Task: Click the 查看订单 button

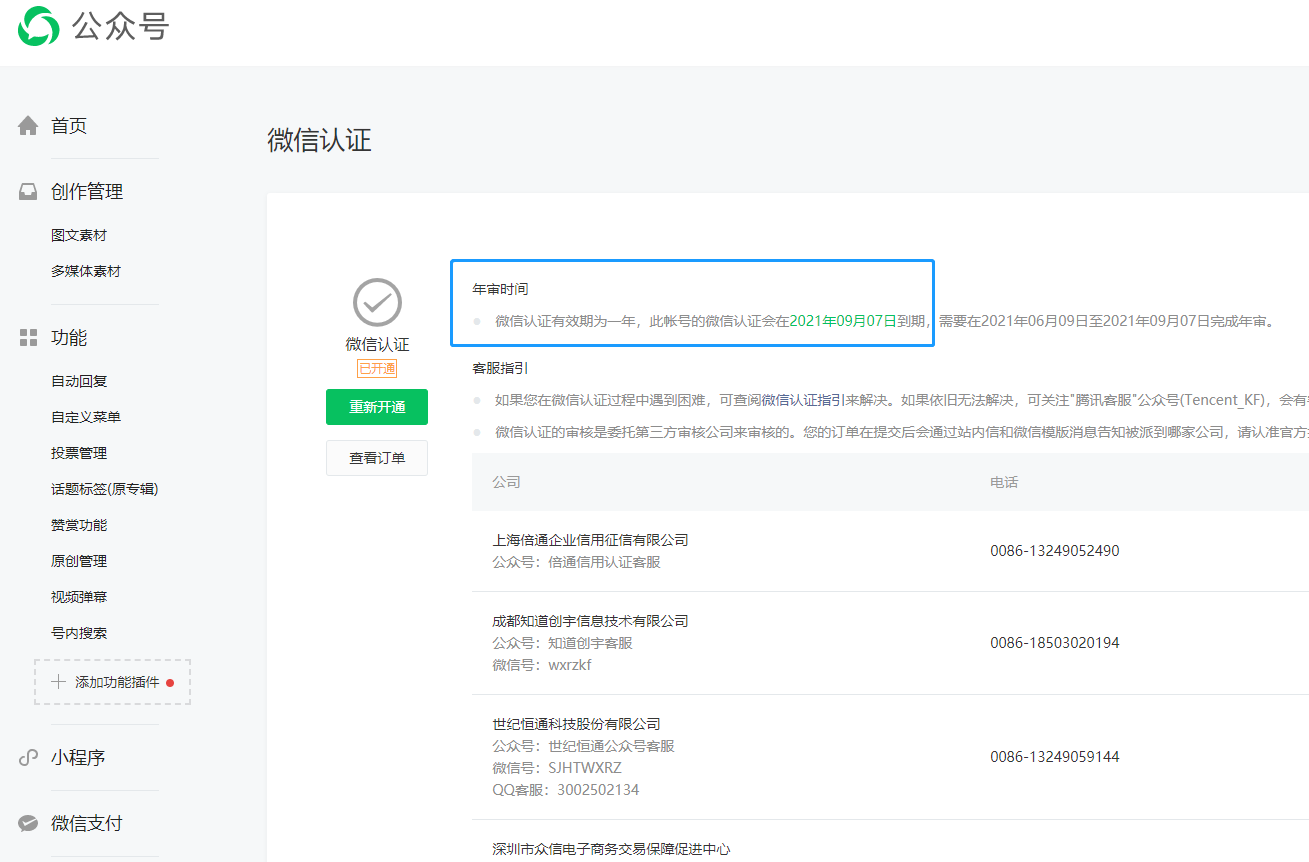Action: [377, 458]
